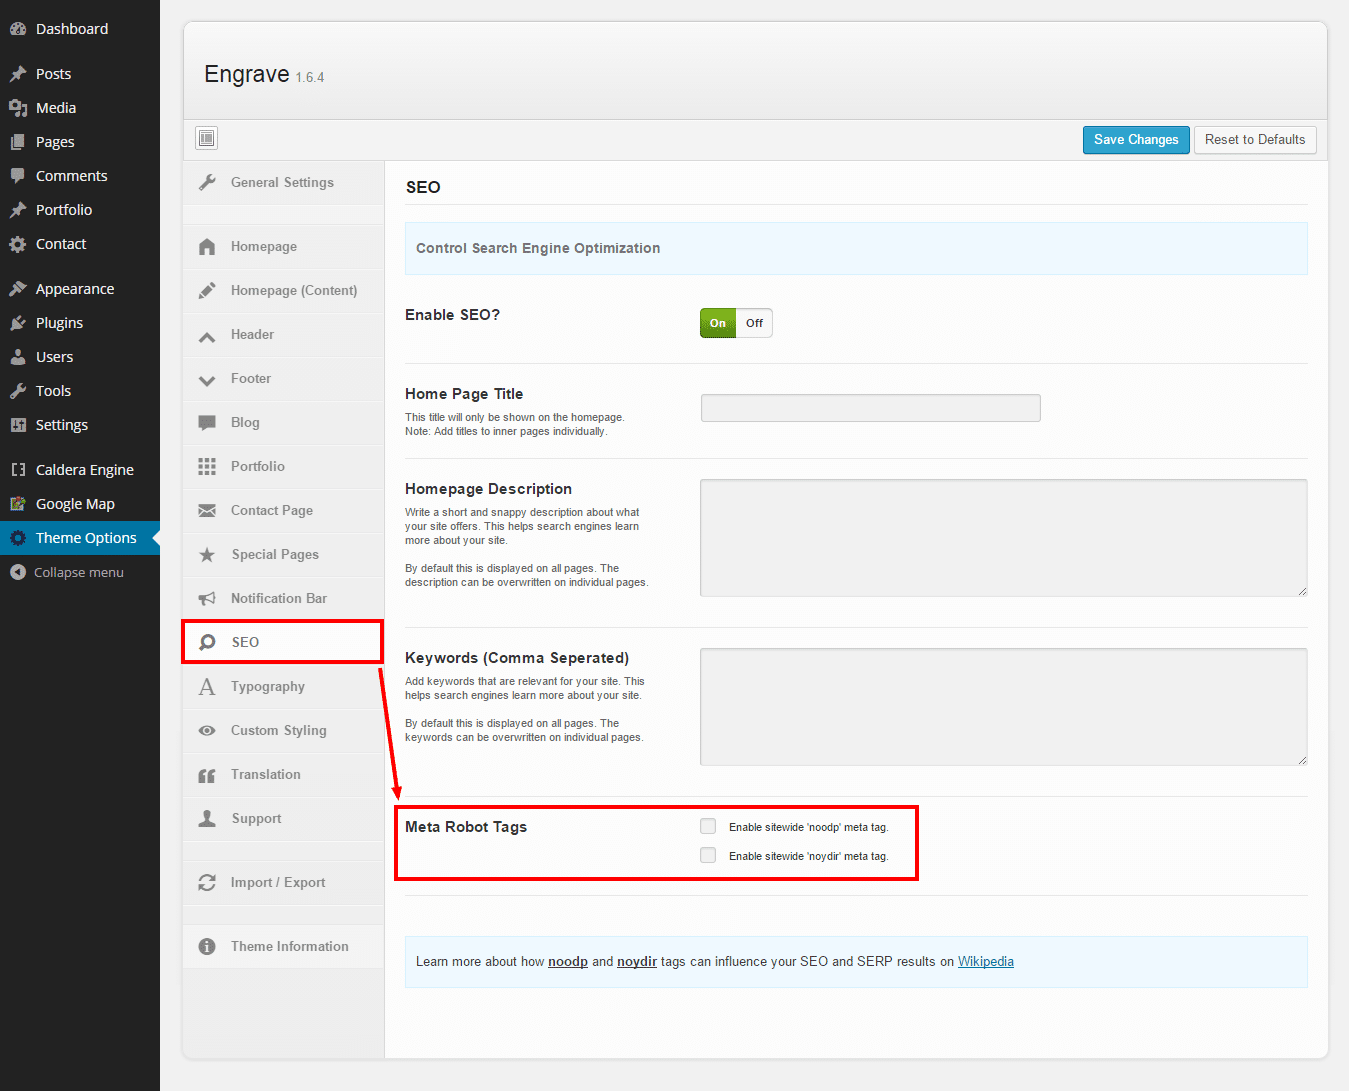The height and width of the screenshot is (1091, 1349).
Task: Open Plugins in the admin sidebar
Action: [59, 323]
